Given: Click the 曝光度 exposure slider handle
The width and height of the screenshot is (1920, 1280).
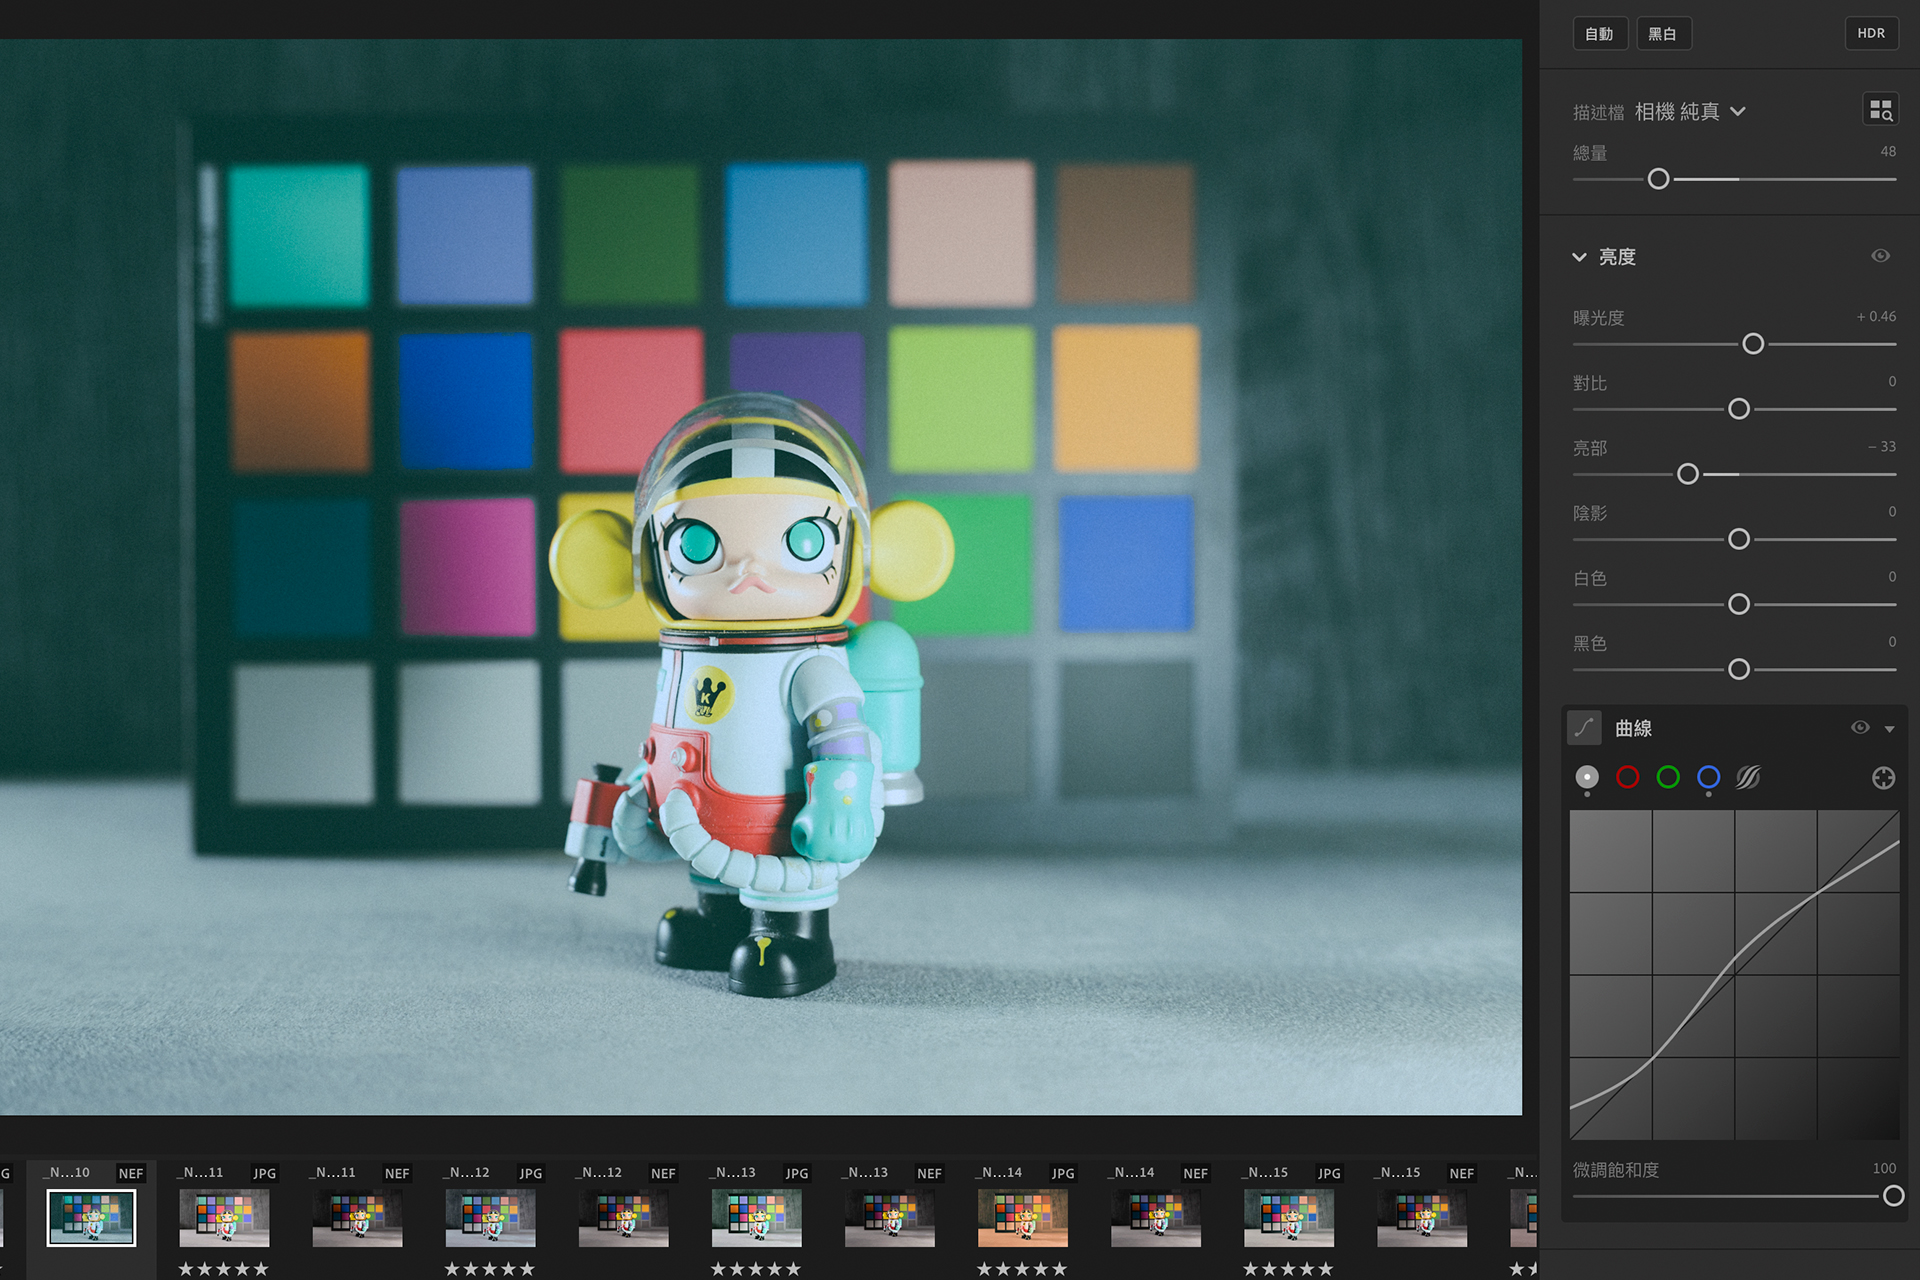Looking at the screenshot, I should pos(1753,344).
